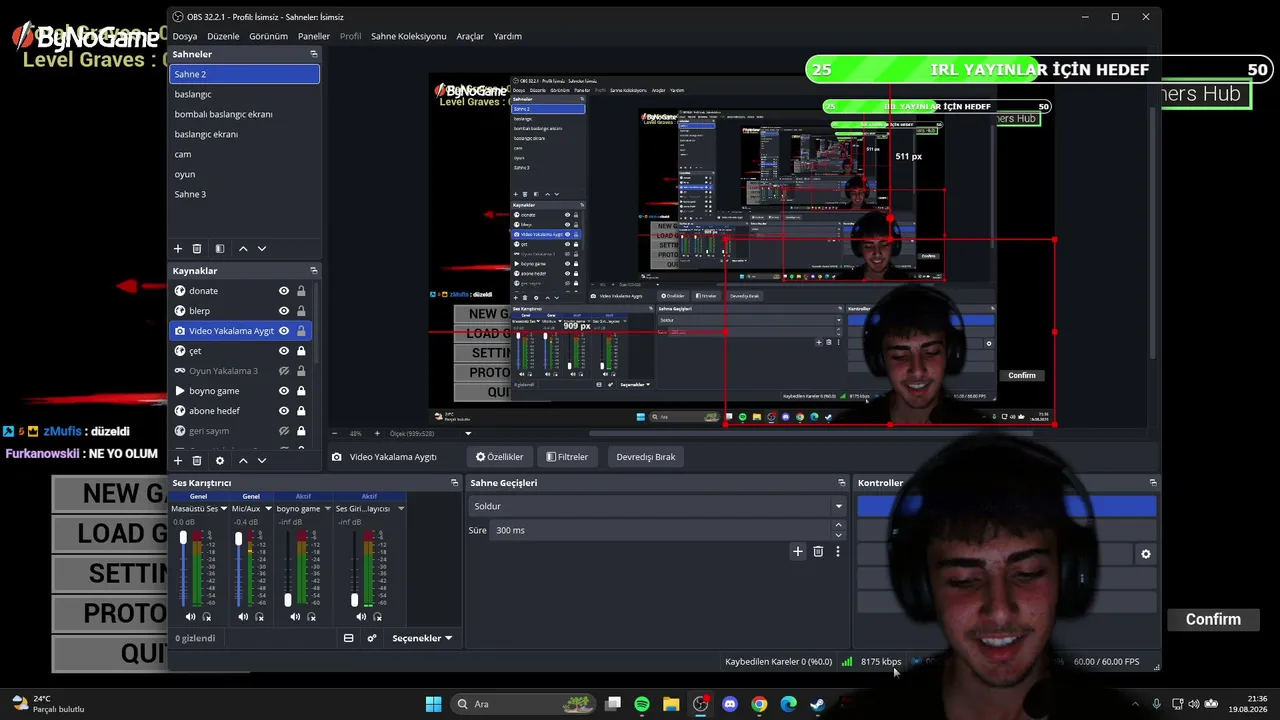Increase the transition Süre value
1280x720 pixels.
pos(840,526)
